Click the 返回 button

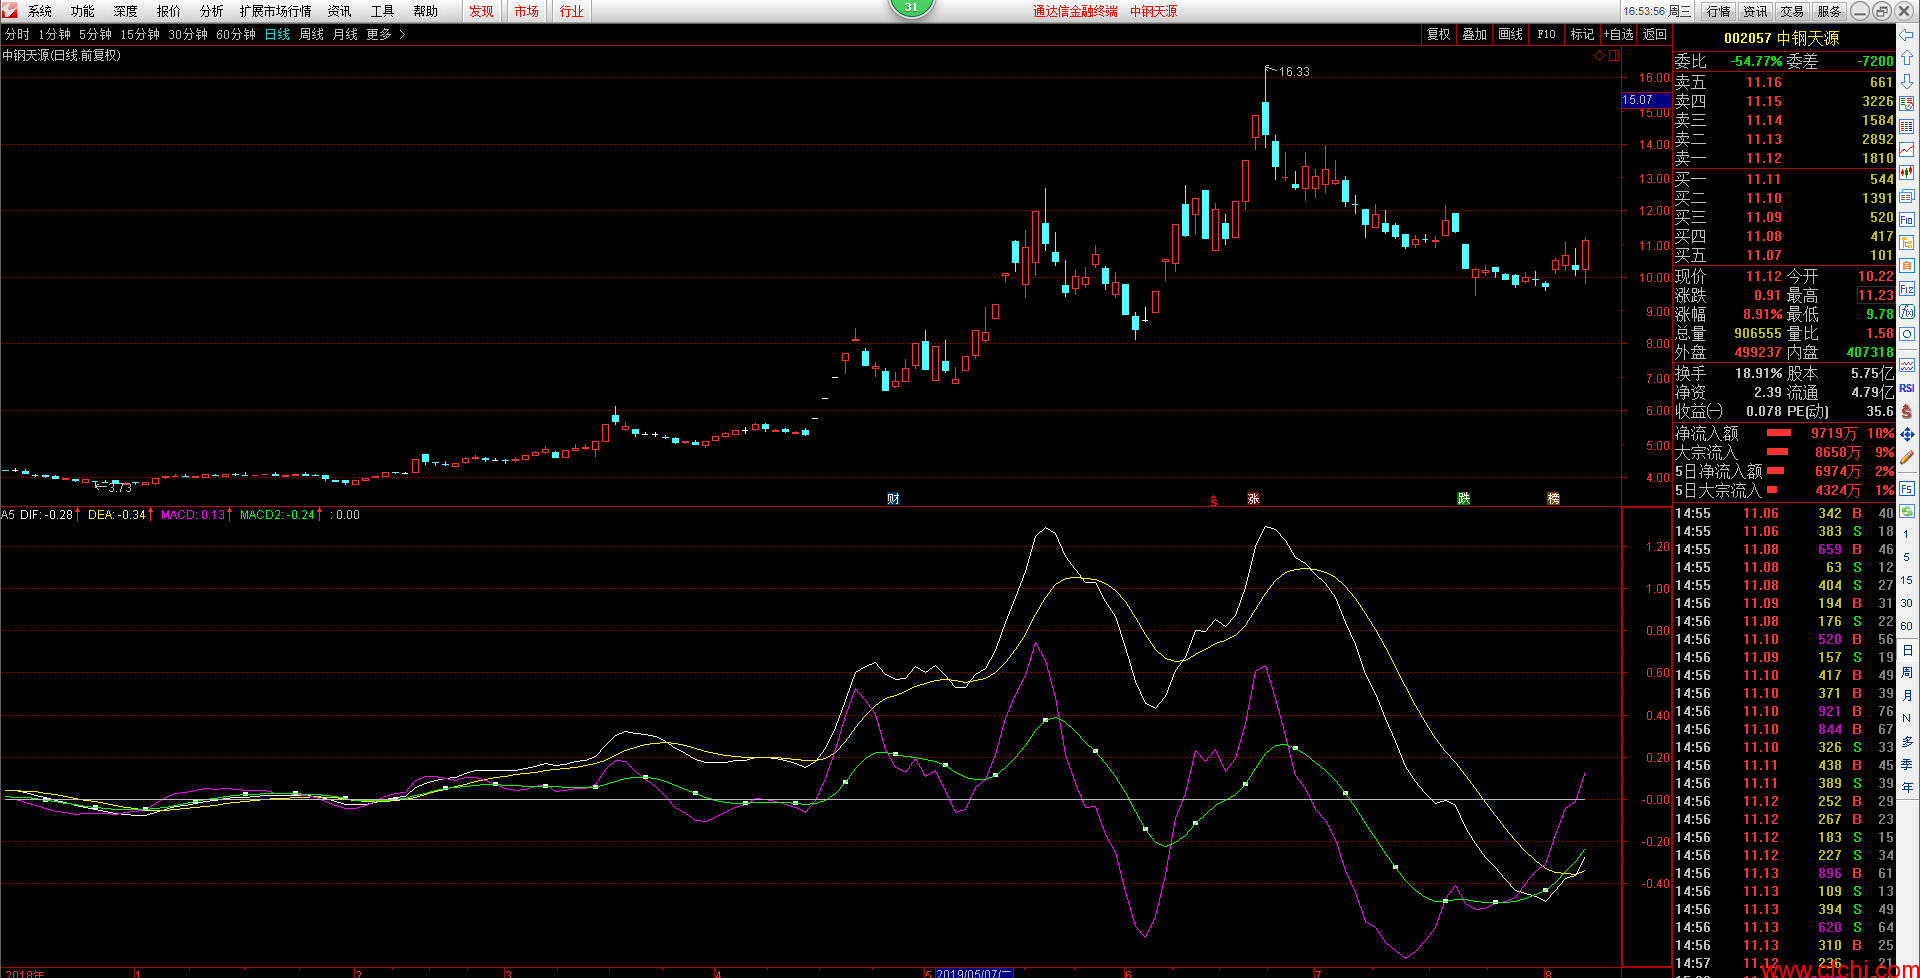(x=1655, y=35)
